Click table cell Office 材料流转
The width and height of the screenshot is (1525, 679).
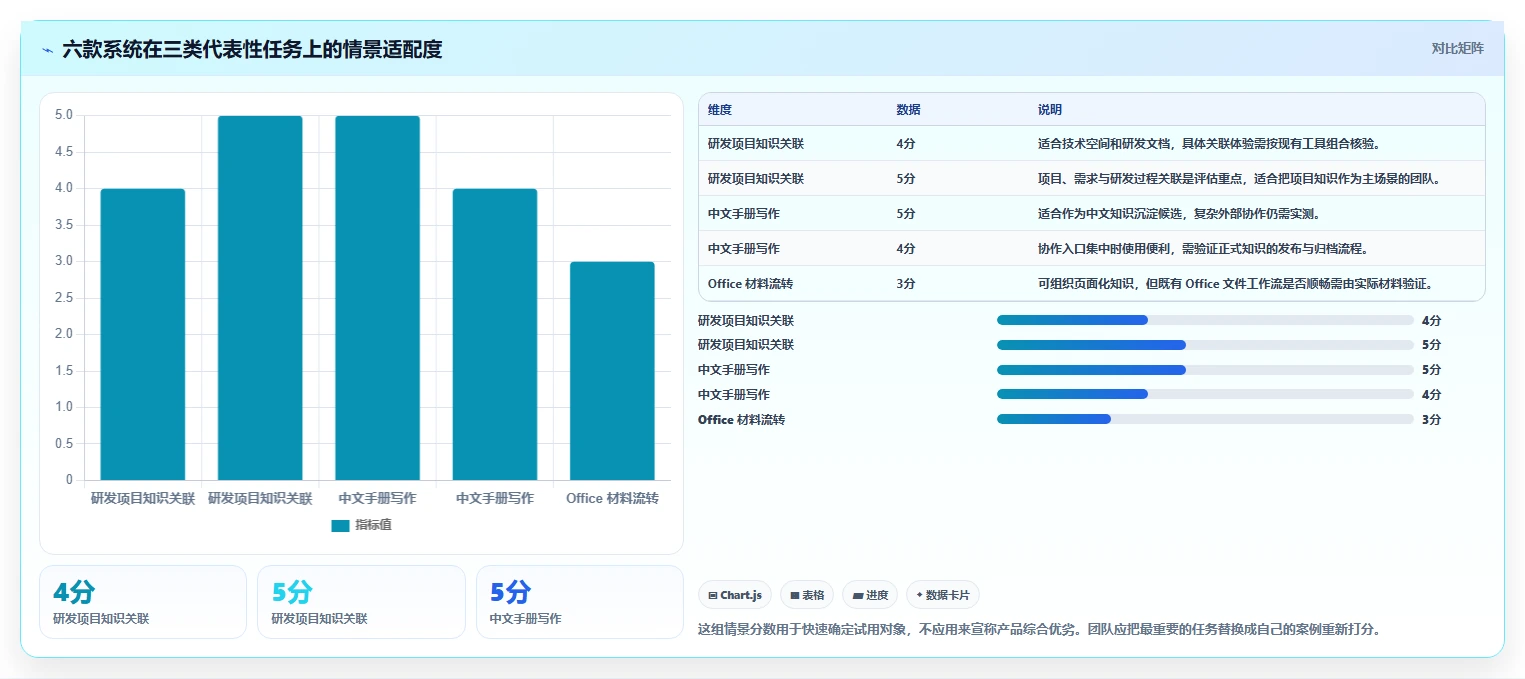(x=750, y=284)
